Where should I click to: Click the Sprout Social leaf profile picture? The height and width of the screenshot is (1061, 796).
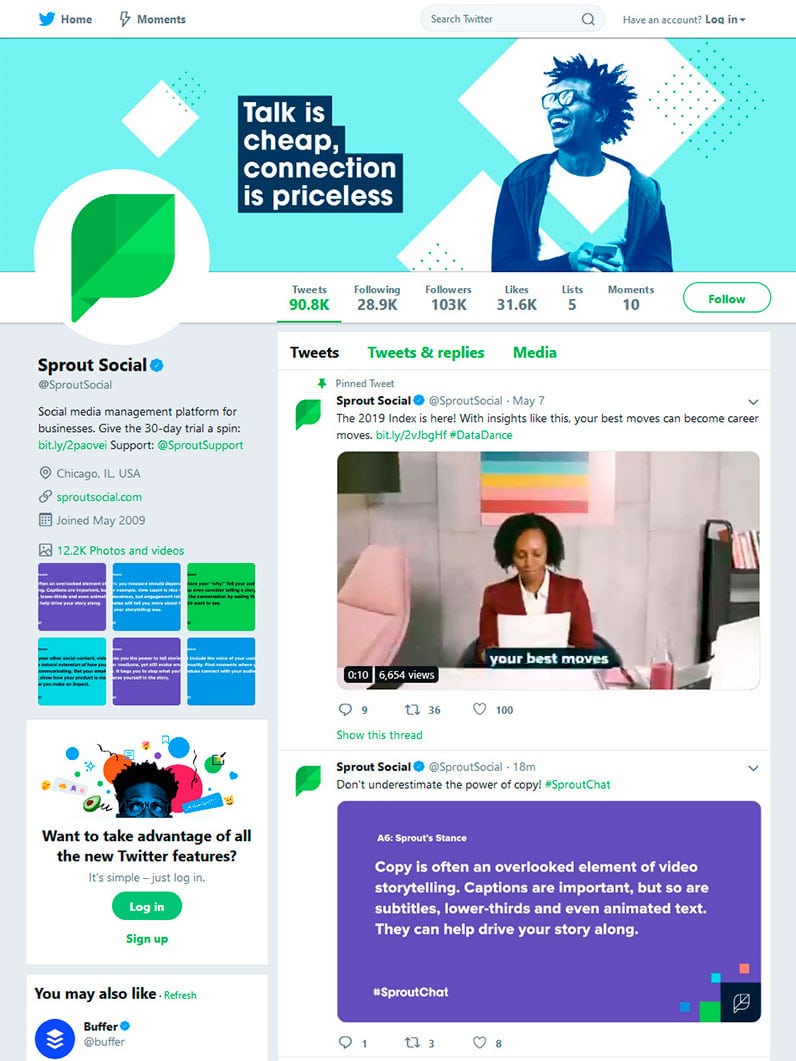(x=123, y=257)
